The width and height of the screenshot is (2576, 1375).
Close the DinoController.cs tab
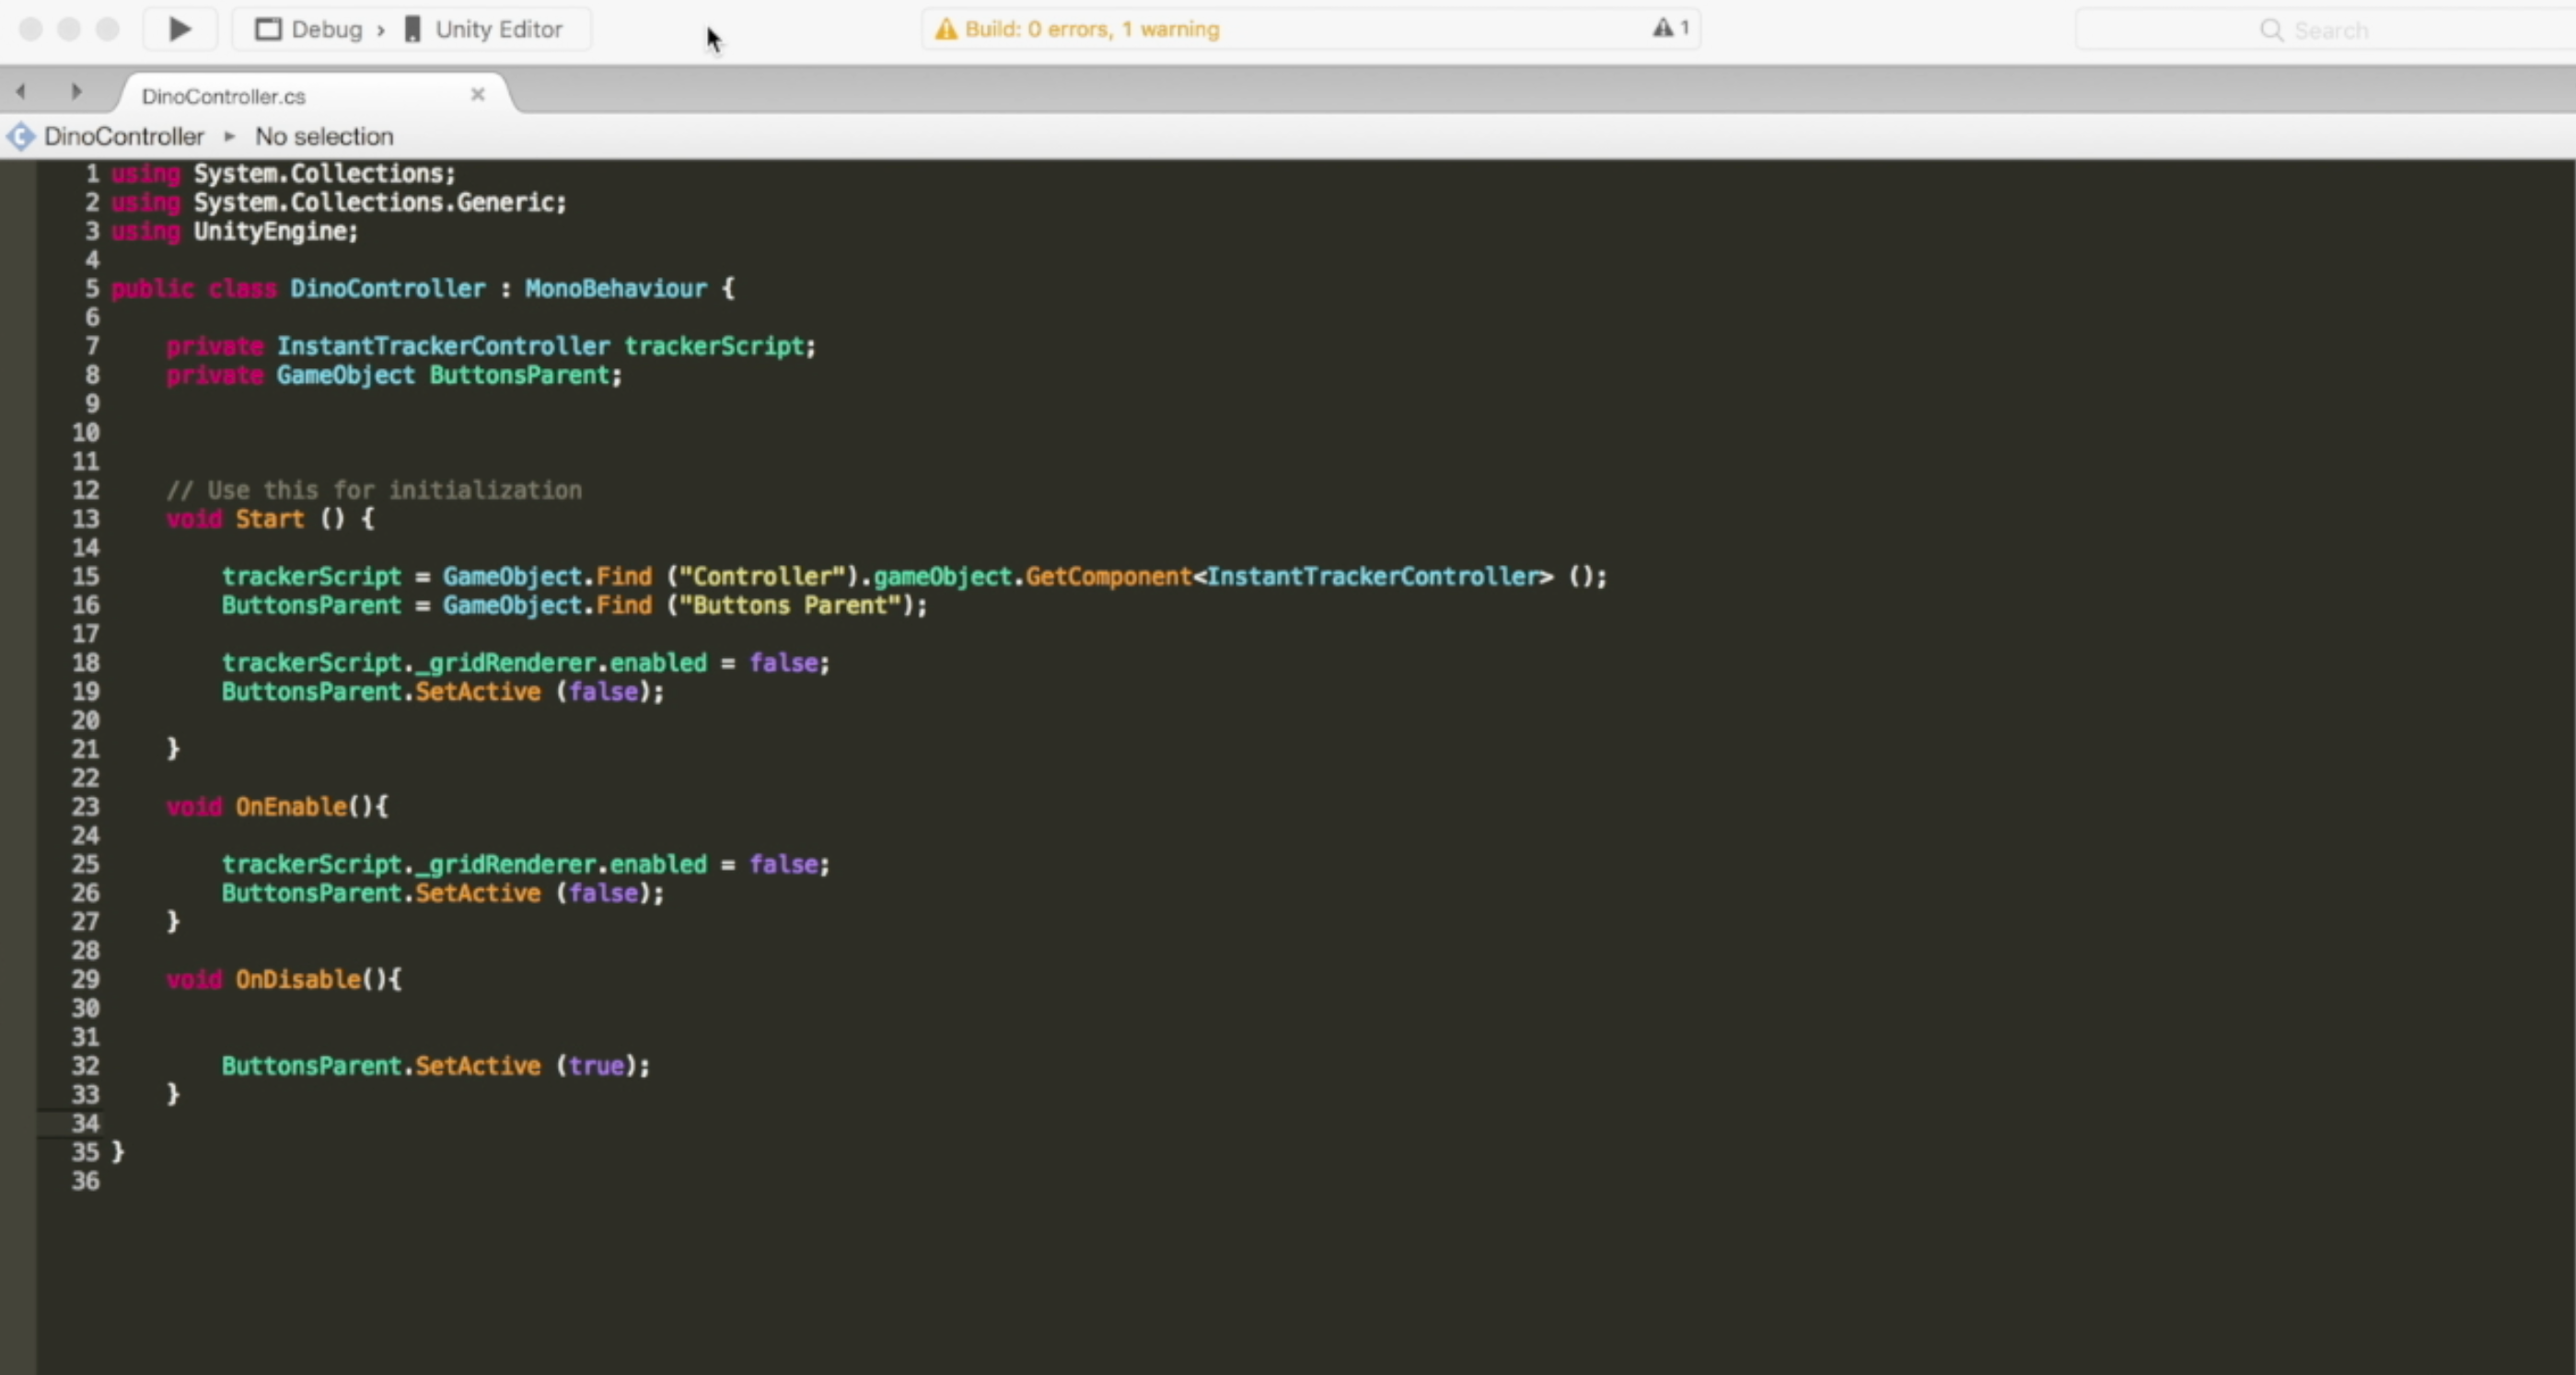478,94
